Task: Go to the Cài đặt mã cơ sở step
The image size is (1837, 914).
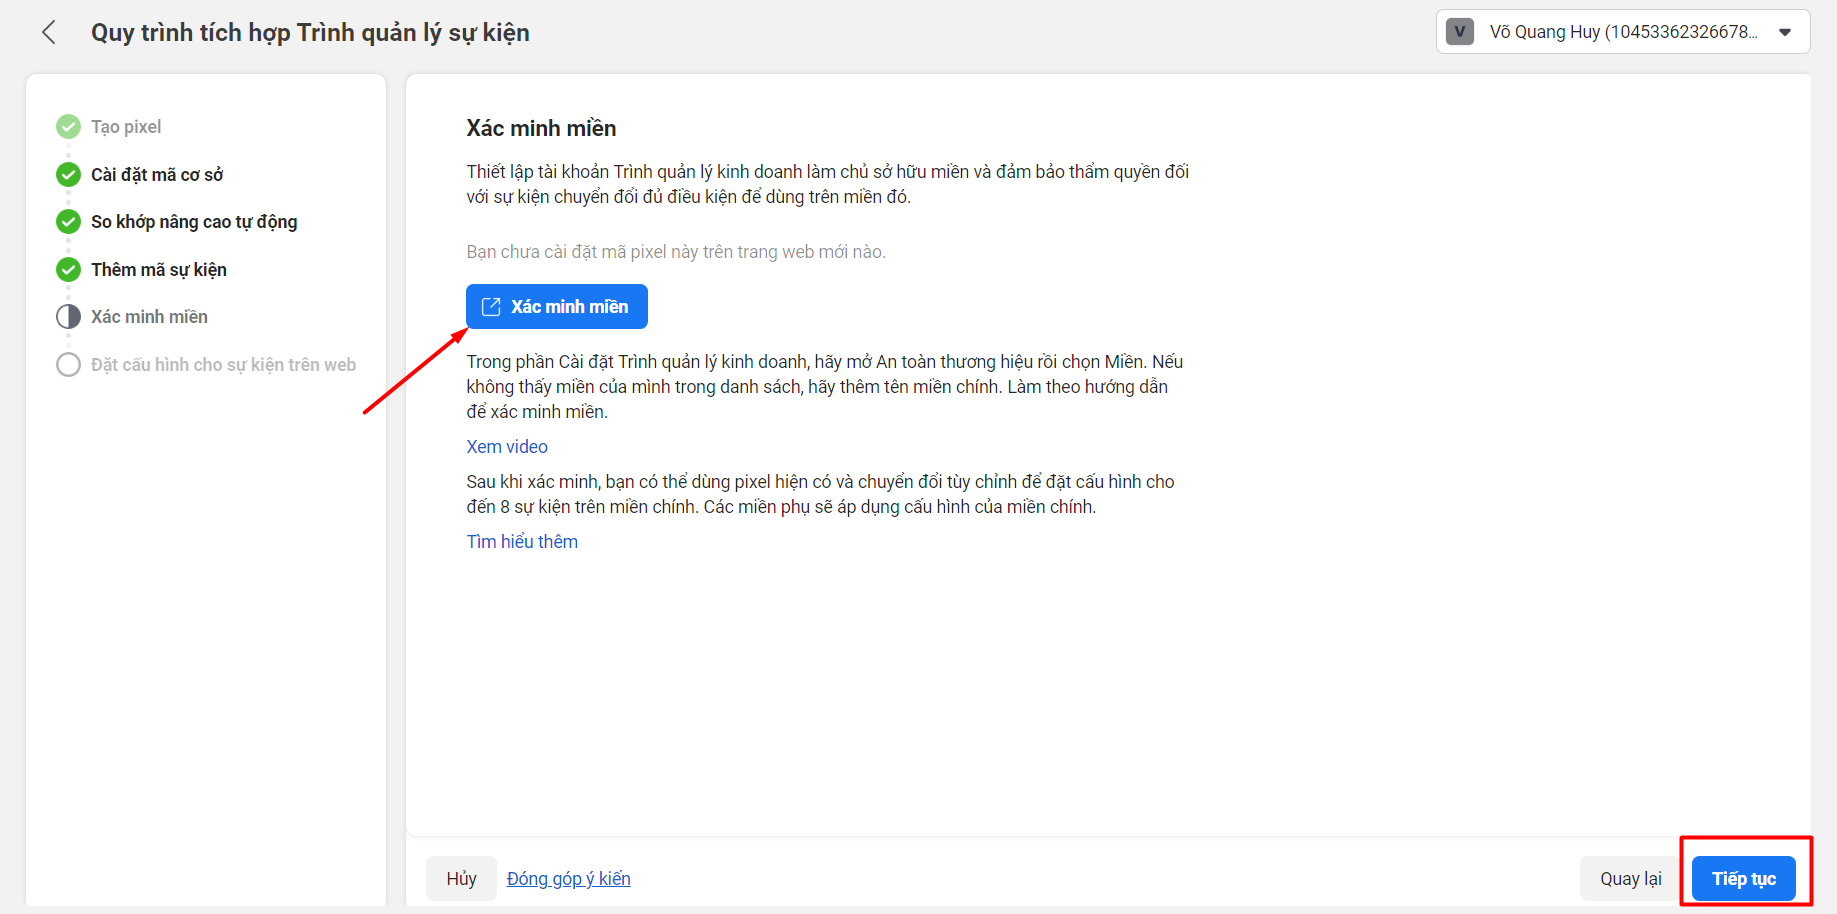Action: (157, 175)
